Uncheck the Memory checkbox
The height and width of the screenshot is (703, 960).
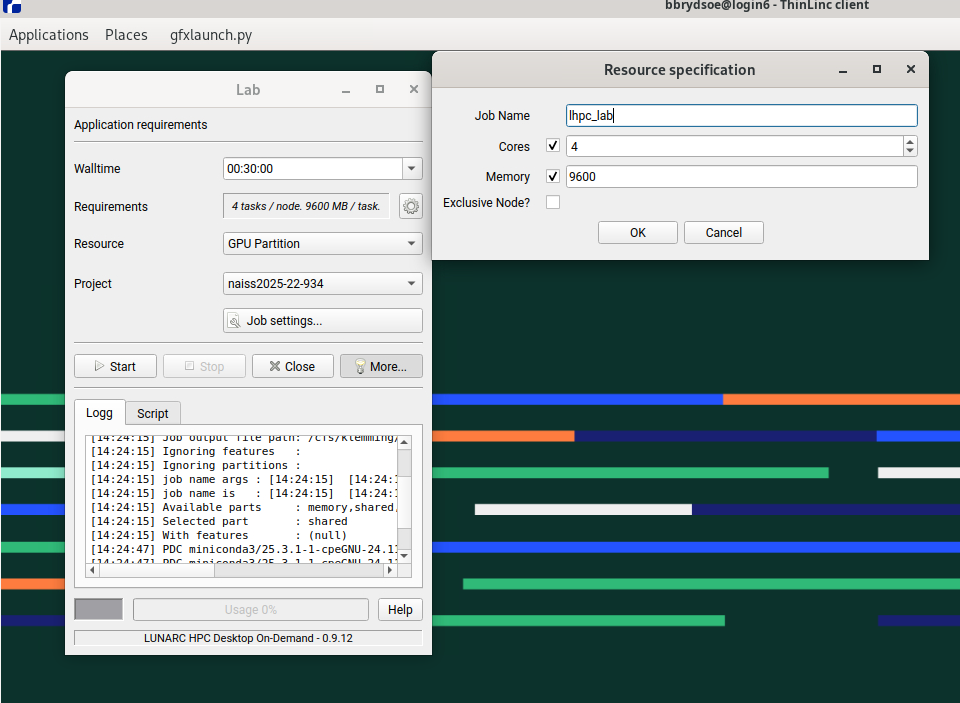coord(553,177)
